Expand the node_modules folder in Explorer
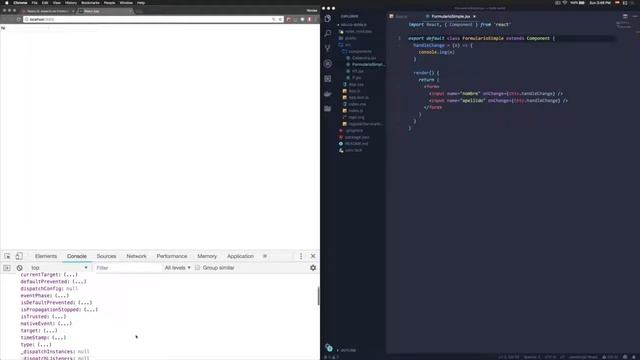The height and width of the screenshot is (360, 640). click(x=358, y=31)
